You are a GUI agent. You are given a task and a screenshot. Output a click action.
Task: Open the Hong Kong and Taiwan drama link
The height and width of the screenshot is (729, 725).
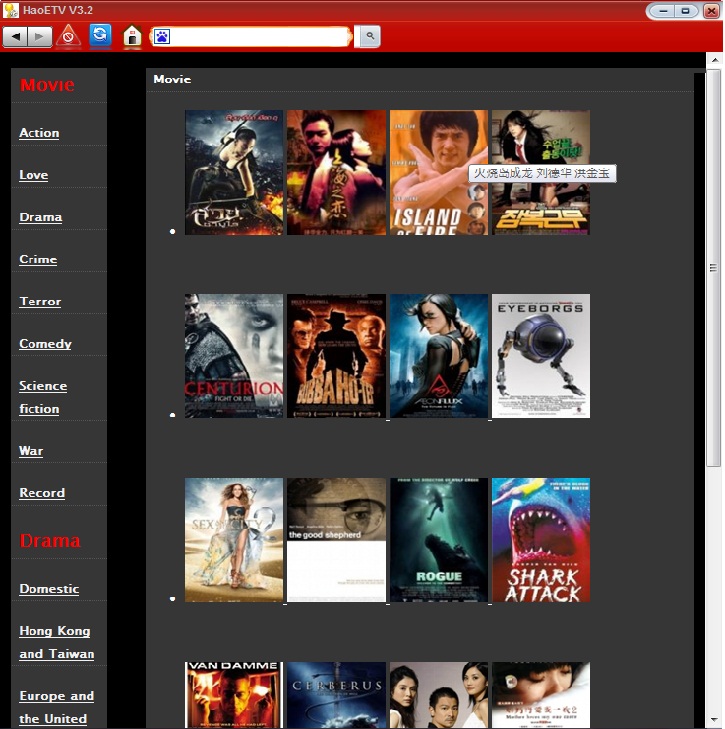(x=56, y=642)
